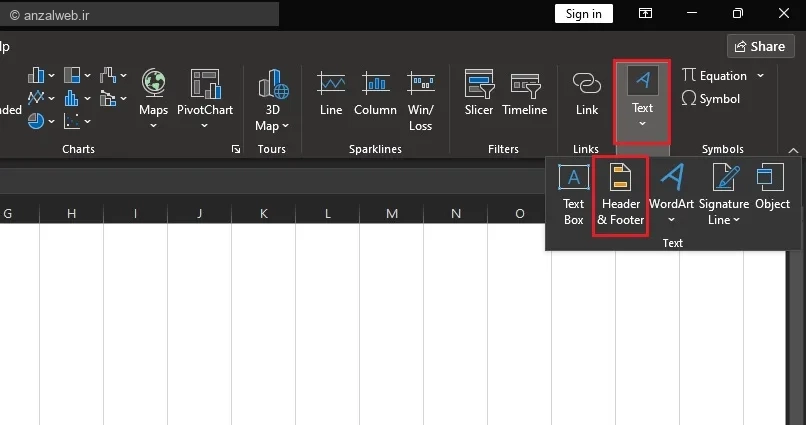Open the WordArt gallery
Screen dimensions: 806x425
coord(671,194)
